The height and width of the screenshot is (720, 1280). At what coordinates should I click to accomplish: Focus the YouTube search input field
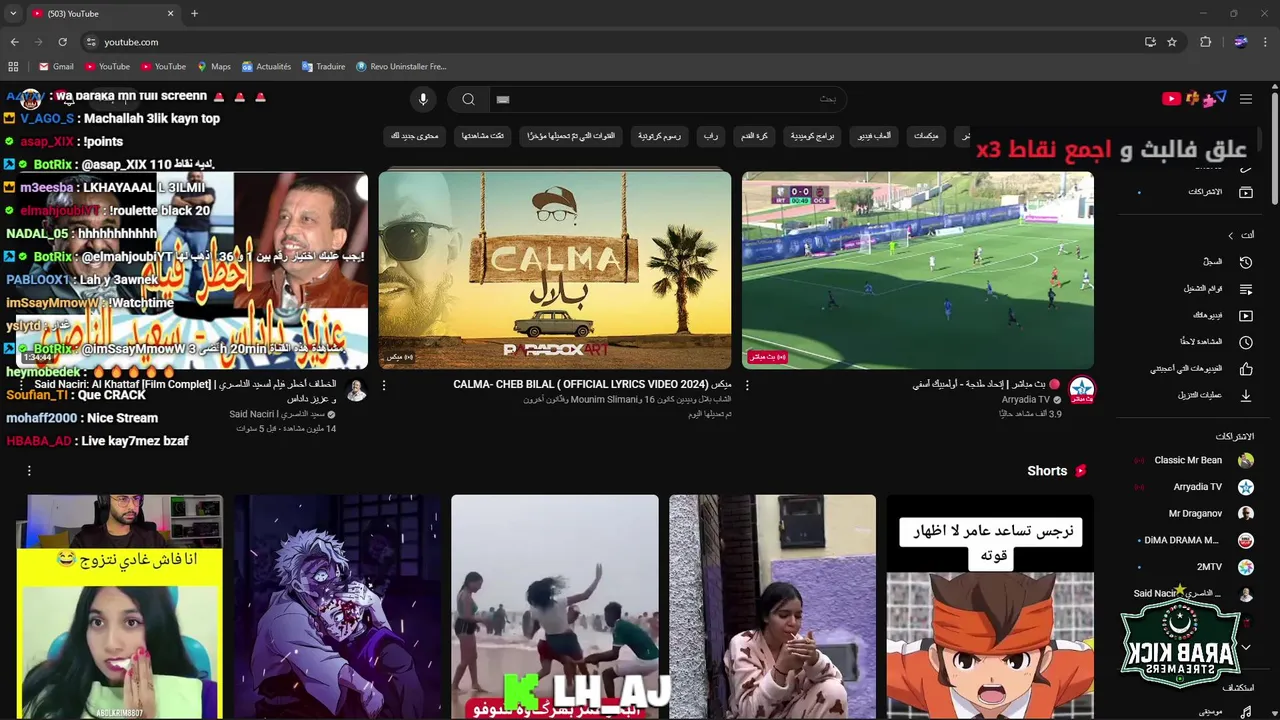click(667, 99)
